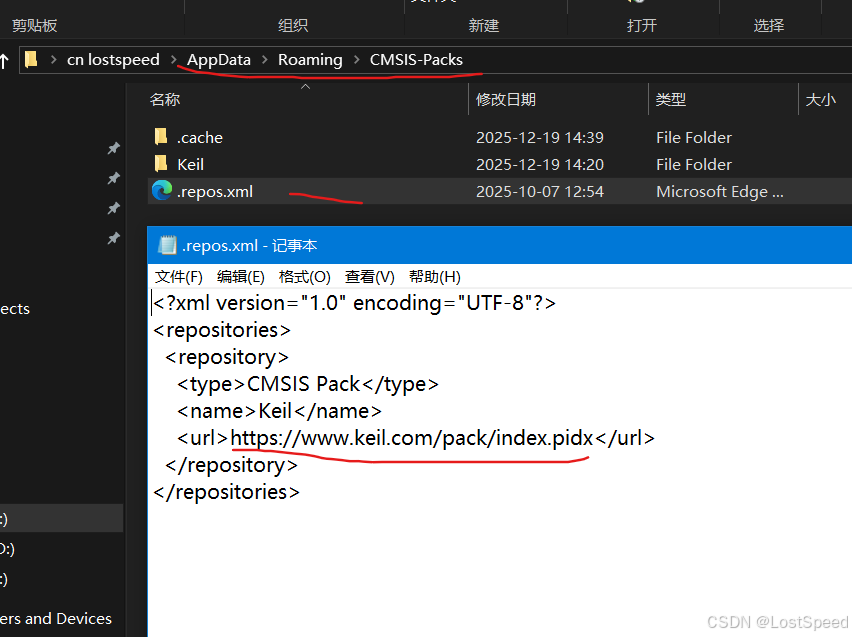Click the .cache folder icon
The image size is (852, 637).
tap(161, 136)
